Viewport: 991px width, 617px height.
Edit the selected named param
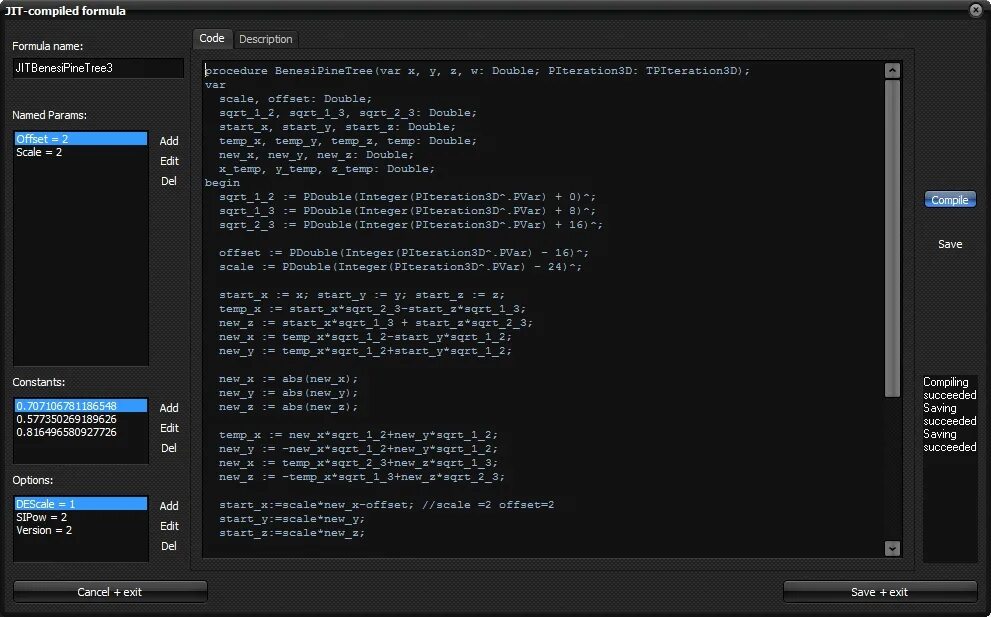click(169, 161)
